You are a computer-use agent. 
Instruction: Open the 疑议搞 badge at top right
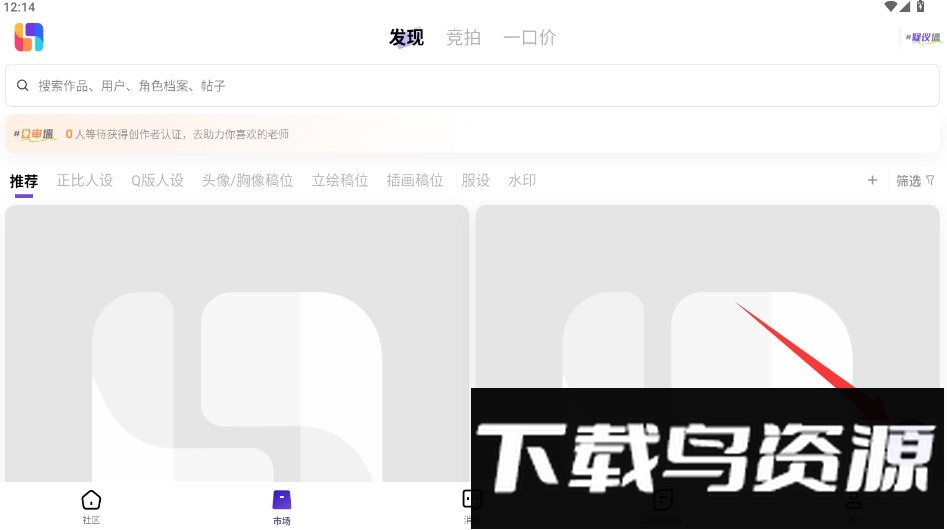[x=923, y=38]
